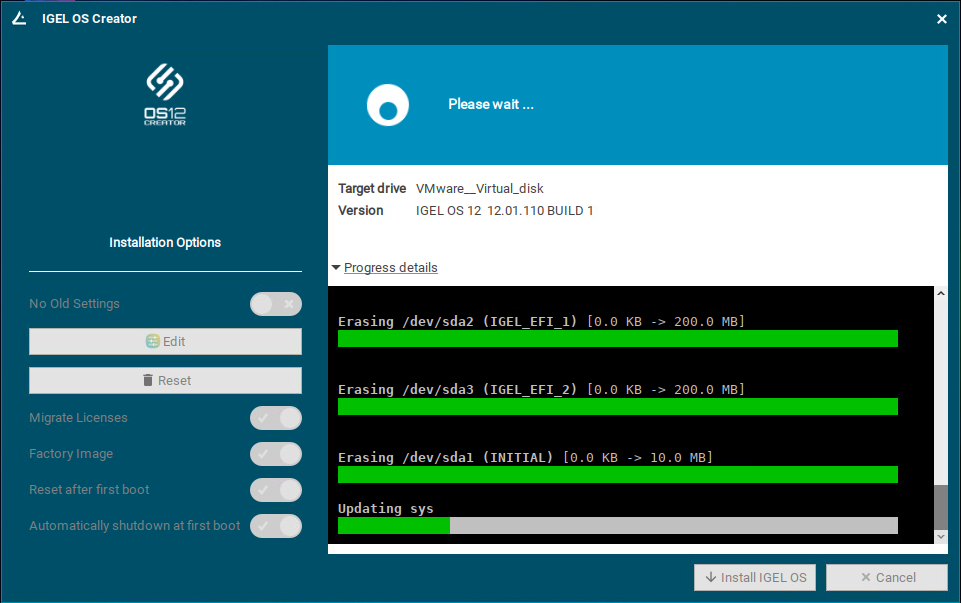Toggle the Factory Image switch
The width and height of the screenshot is (961, 603).
point(276,454)
